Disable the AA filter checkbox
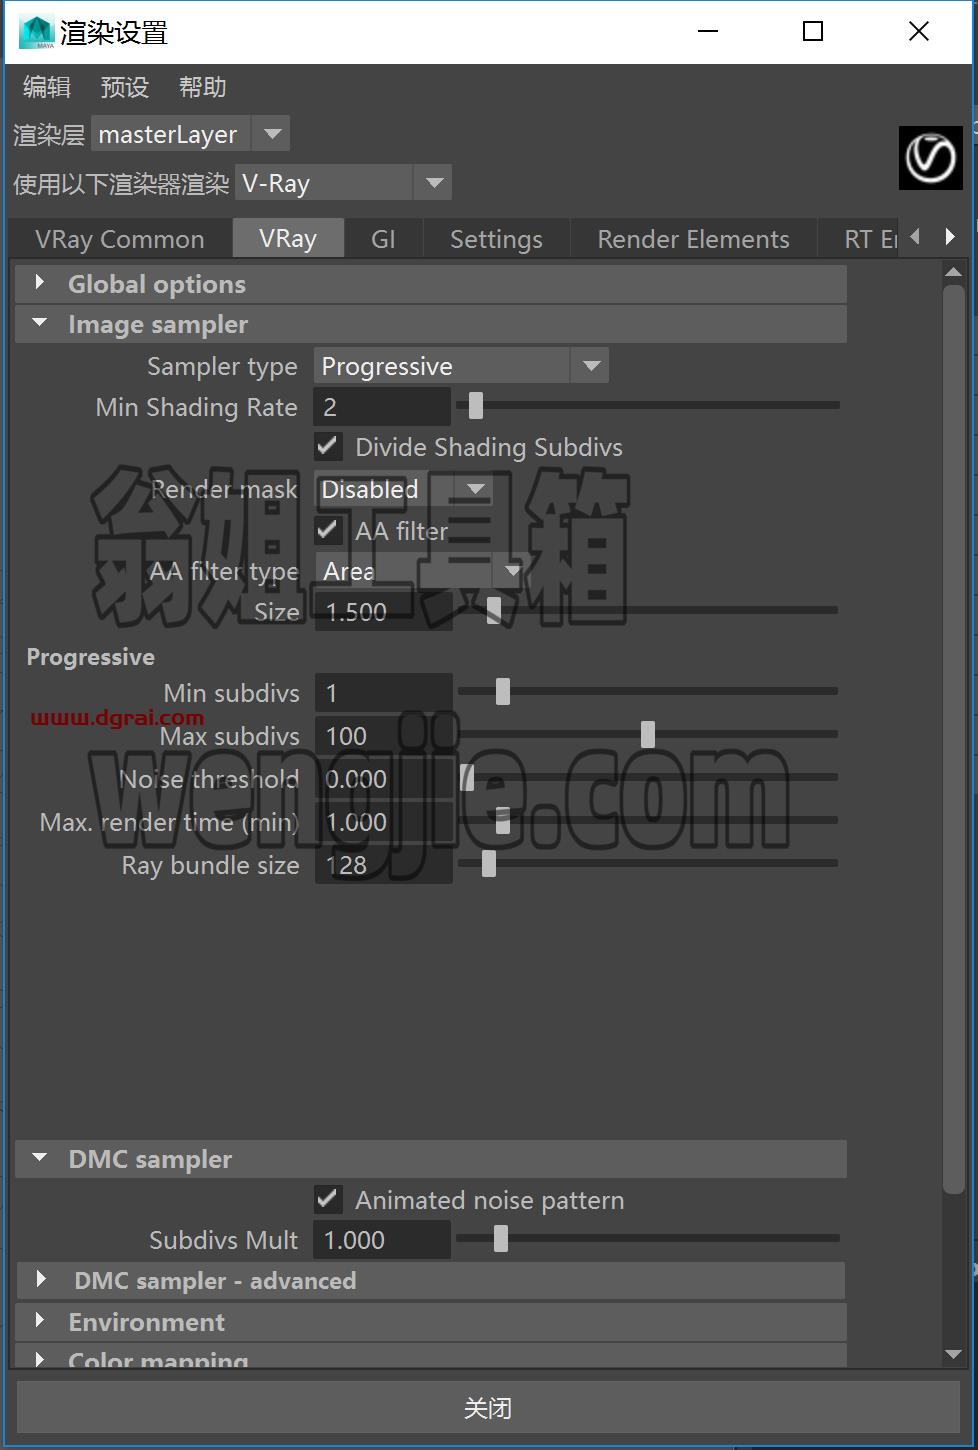The height and width of the screenshot is (1450, 978). pyautogui.click(x=328, y=530)
